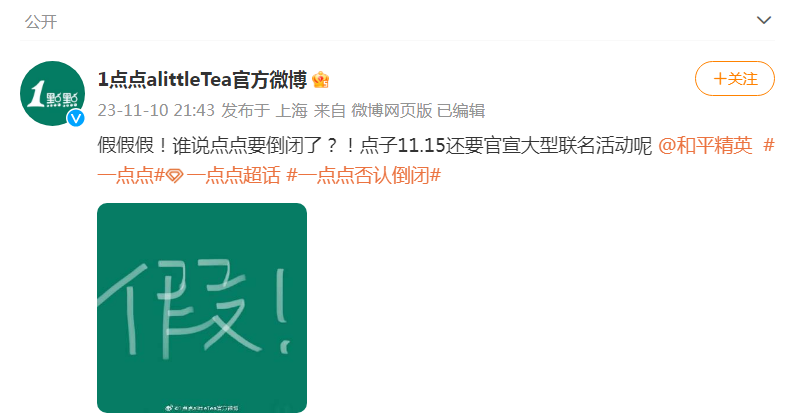The height and width of the screenshot is (417, 795).
Task: Open the green 1點點 avatar
Action: pos(52,93)
